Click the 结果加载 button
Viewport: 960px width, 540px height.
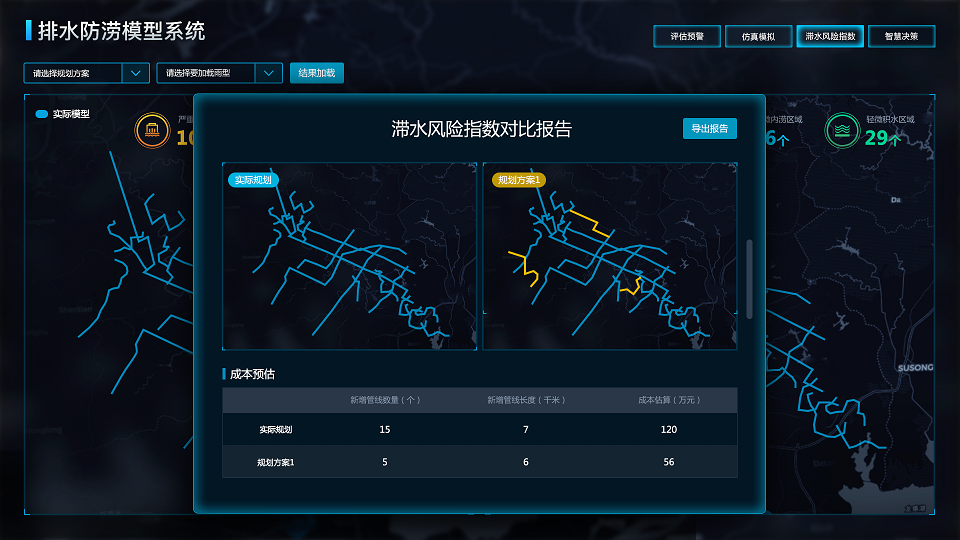pyautogui.click(x=316, y=73)
